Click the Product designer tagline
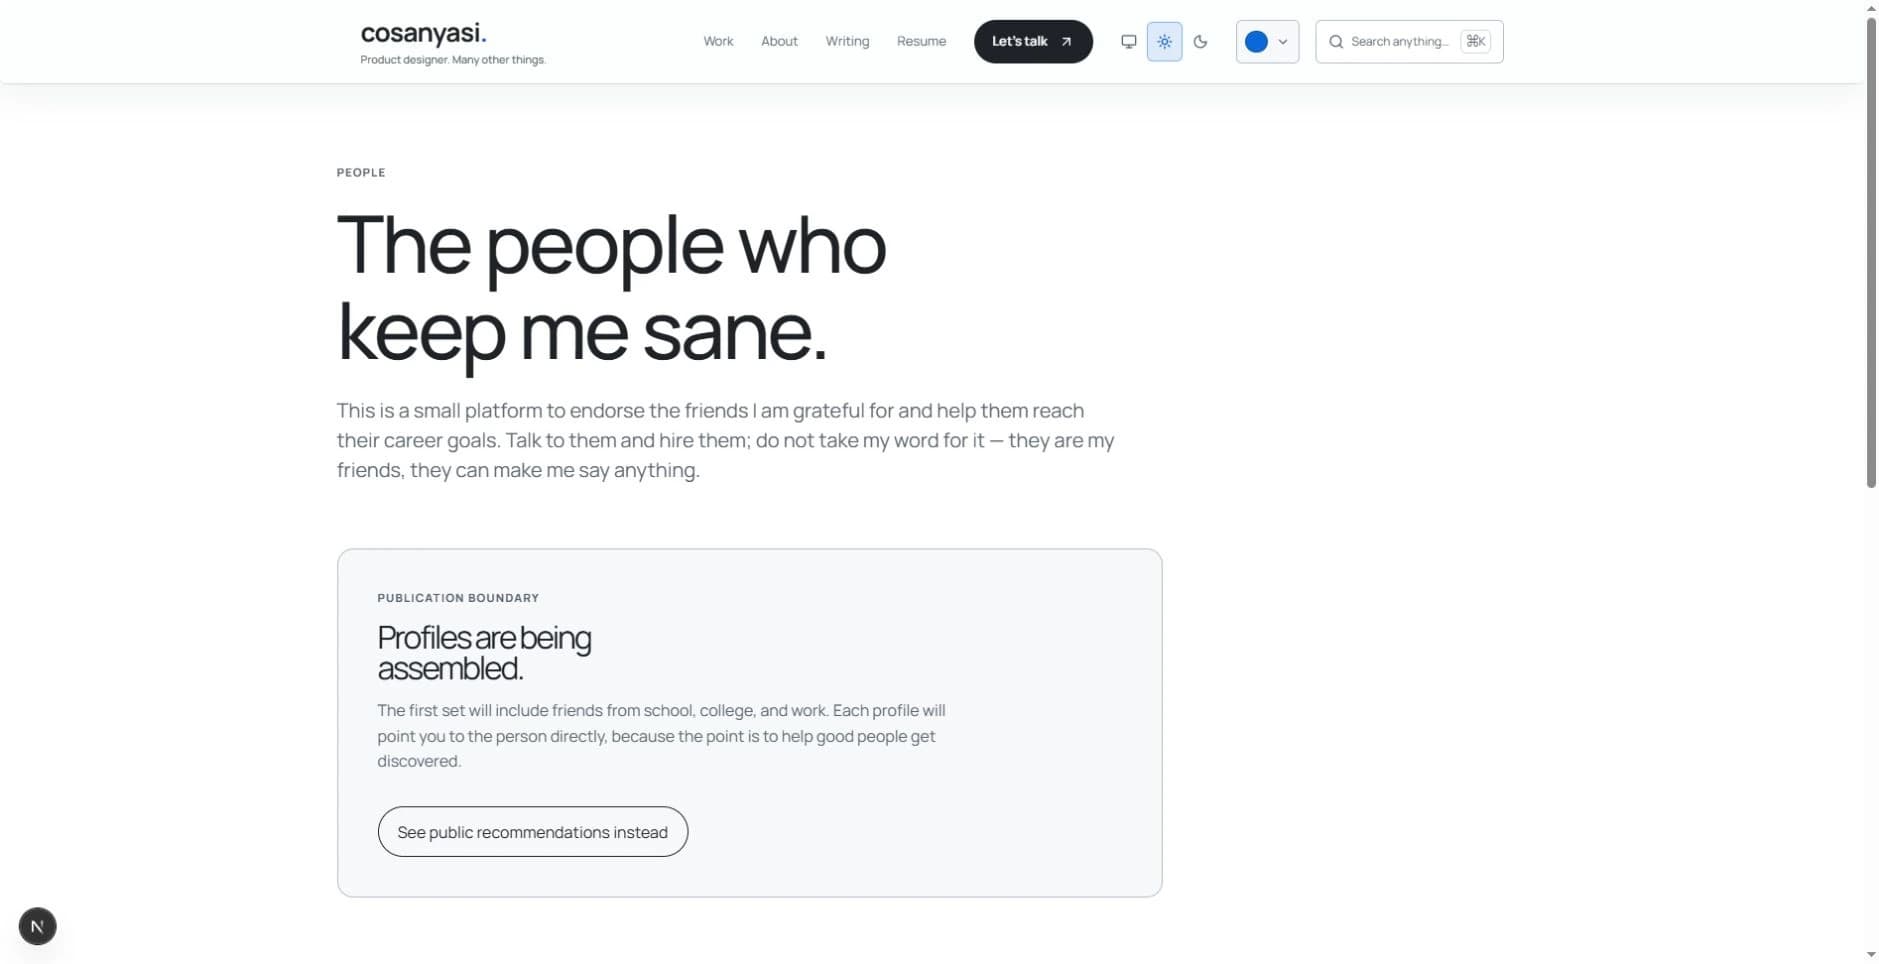This screenshot has height=964, width=1879. click(453, 60)
